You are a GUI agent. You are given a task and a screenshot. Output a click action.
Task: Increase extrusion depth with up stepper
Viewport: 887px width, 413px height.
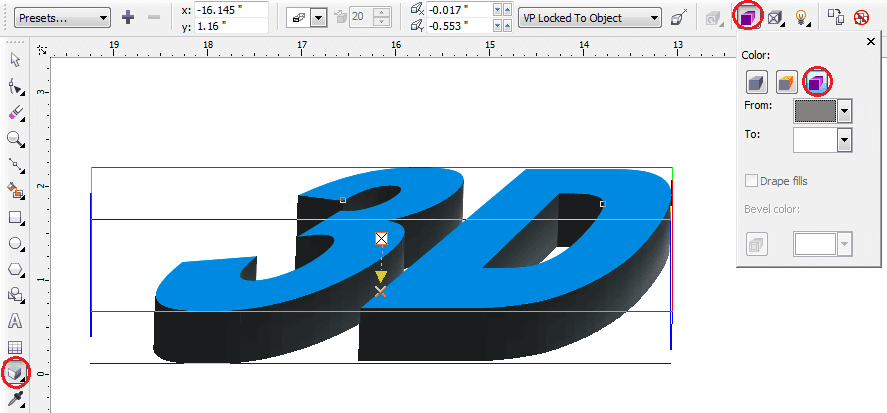(x=383, y=13)
